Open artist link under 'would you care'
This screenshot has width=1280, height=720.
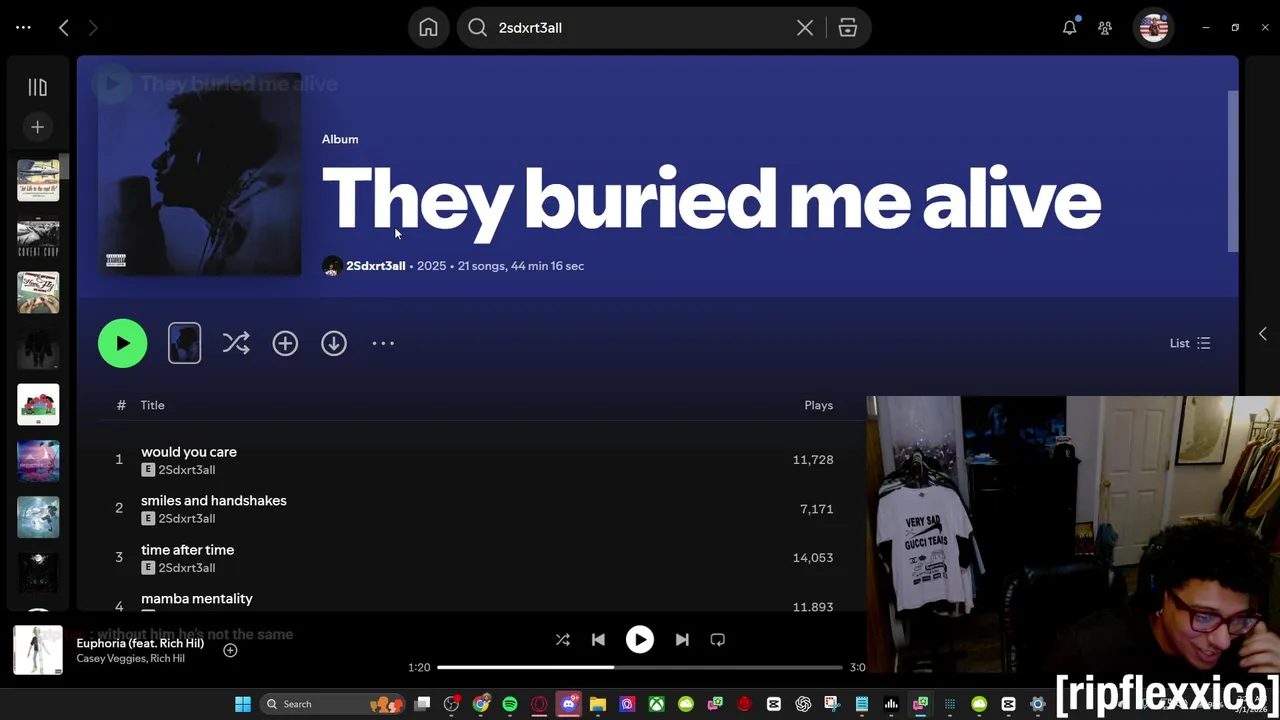tap(186, 470)
